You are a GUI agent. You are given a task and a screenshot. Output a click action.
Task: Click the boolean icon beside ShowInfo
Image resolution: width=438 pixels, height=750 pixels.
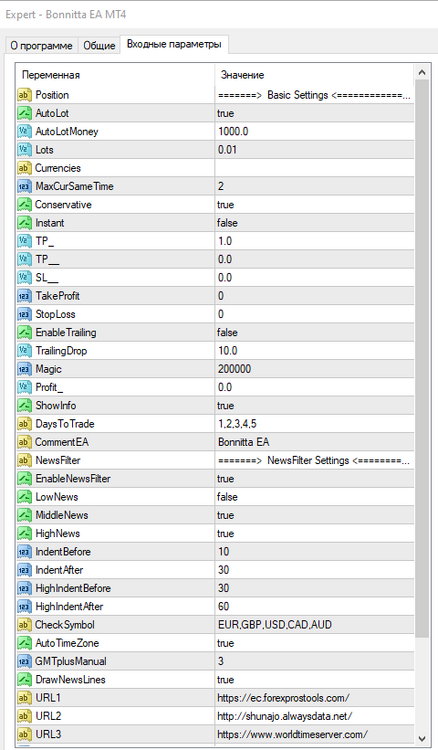tap(24, 405)
